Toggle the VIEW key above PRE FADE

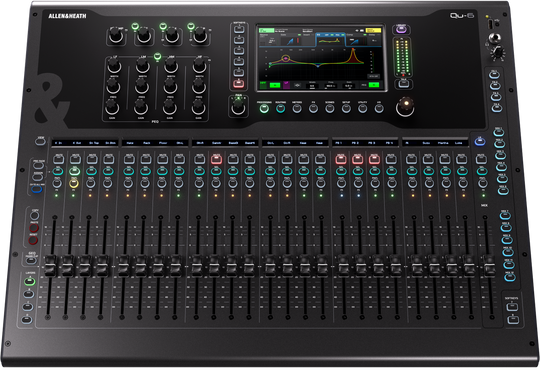[x=41, y=142]
